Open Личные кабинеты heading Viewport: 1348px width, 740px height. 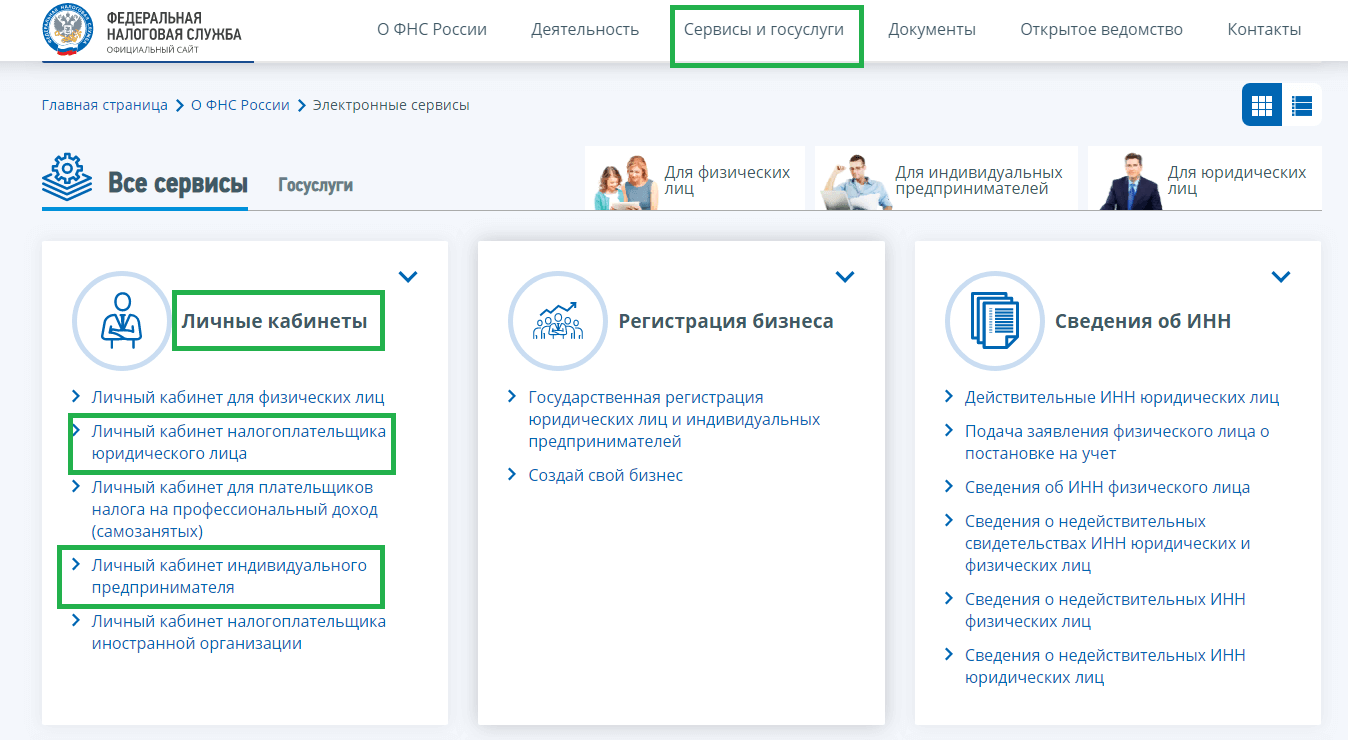274,321
